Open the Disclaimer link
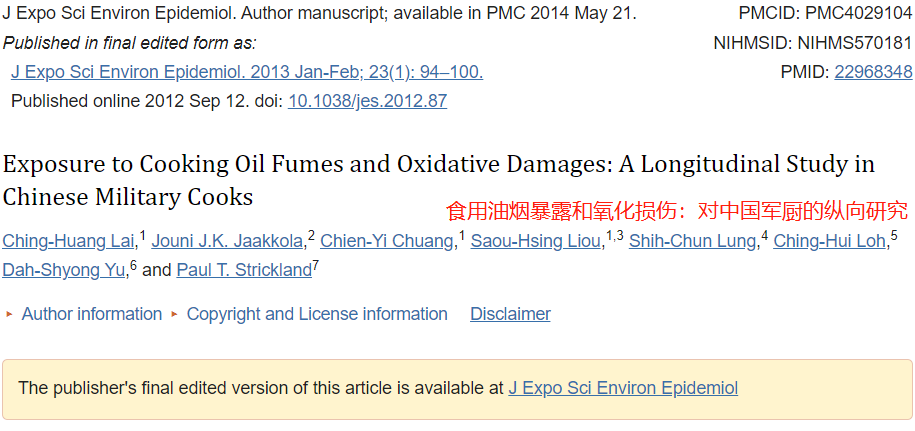Image resolution: width=915 pixels, height=431 pixels. (x=510, y=314)
